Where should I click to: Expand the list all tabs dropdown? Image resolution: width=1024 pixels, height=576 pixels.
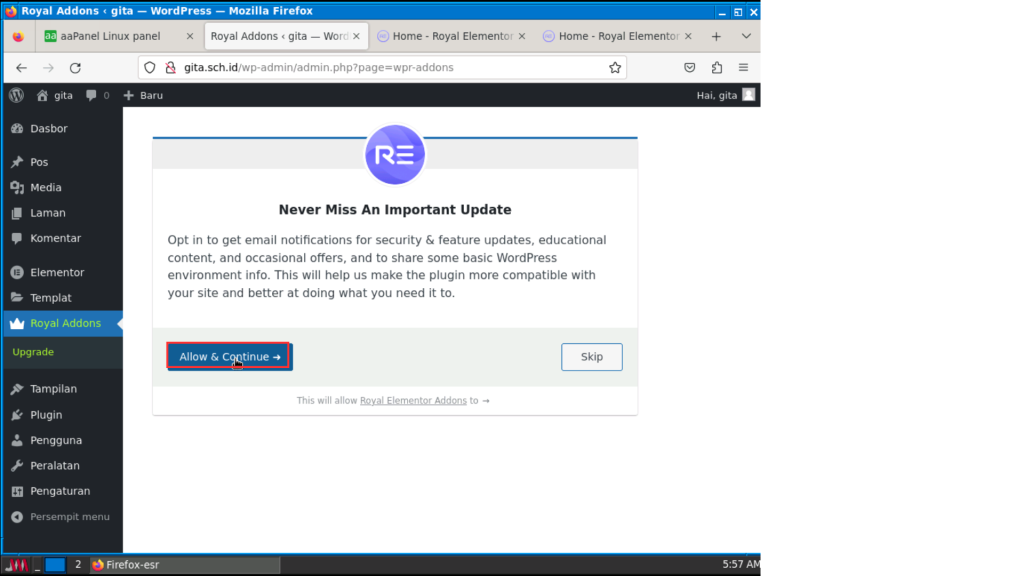(x=745, y=36)
